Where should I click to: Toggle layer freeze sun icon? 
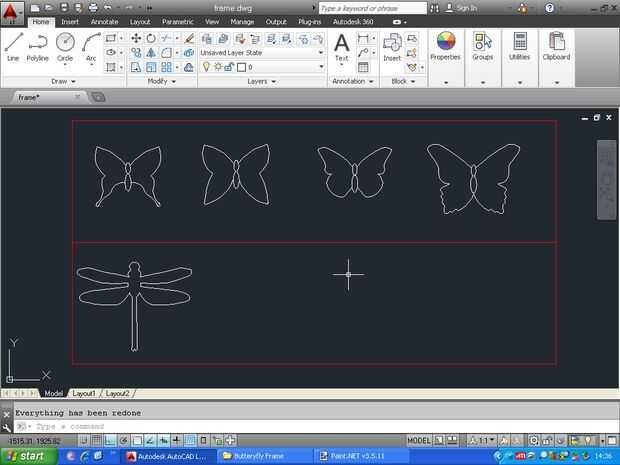(218, 67)
